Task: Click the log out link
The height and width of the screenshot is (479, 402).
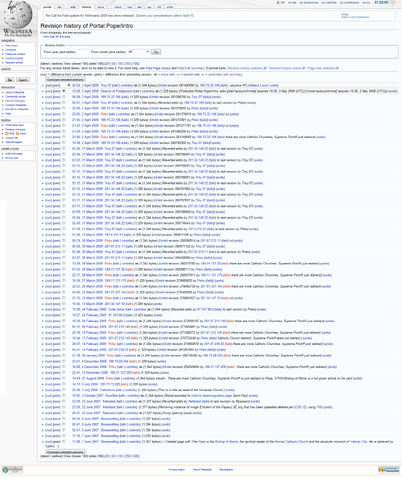Action: tap(366, 3)
